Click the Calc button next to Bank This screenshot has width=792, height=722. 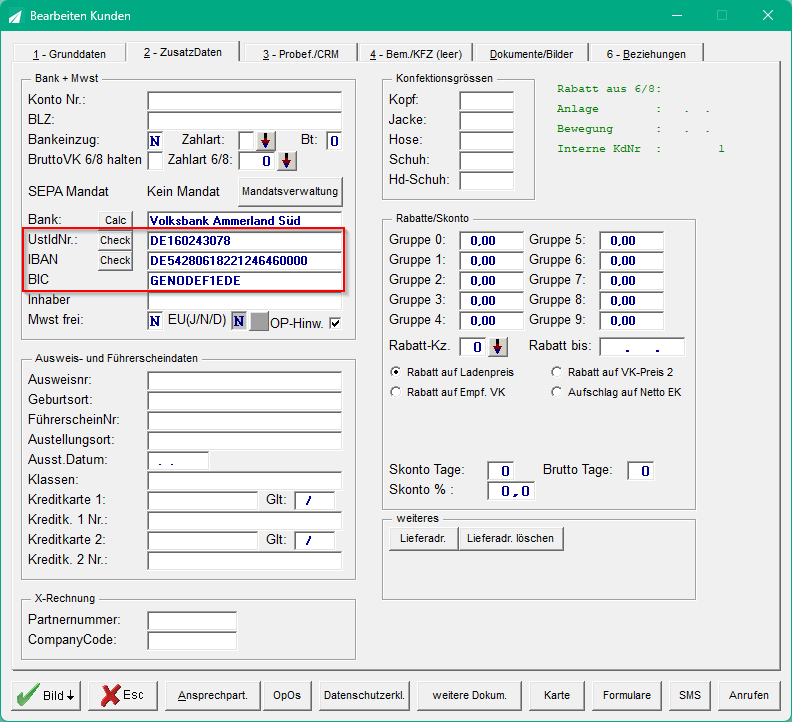(x=115, y=220)
